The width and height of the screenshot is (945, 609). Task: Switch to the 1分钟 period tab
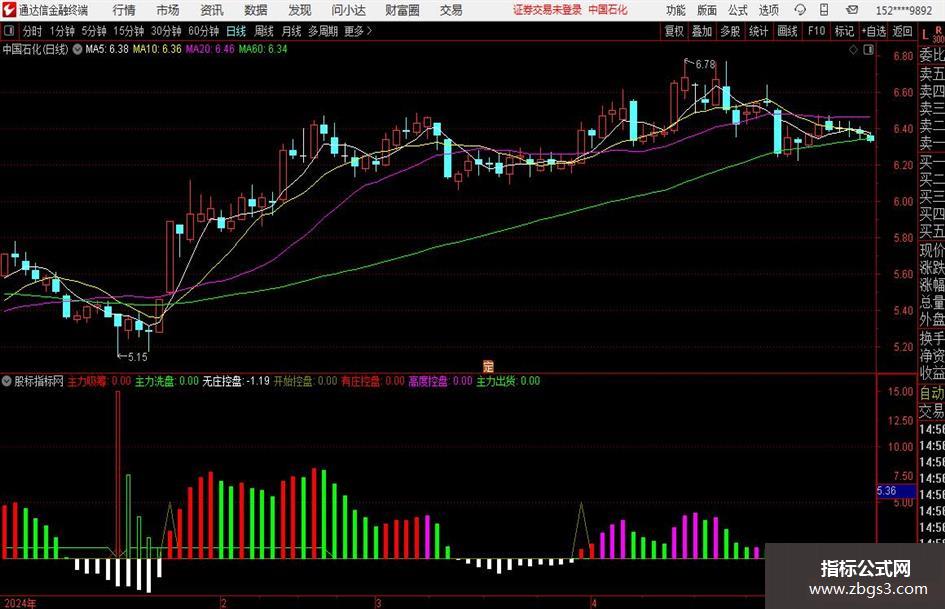pos(62,31)
